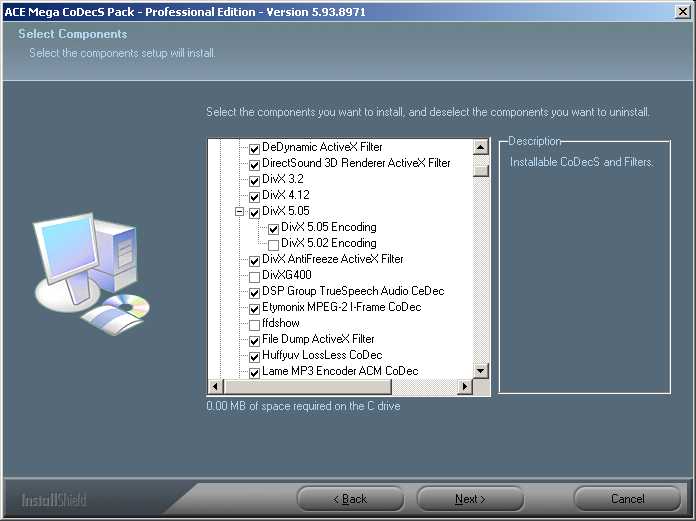Select Etymonix MPEG-2 I-Frame CoDec item
The height and width of the screenshot is (521, 696).
(341, 307)
